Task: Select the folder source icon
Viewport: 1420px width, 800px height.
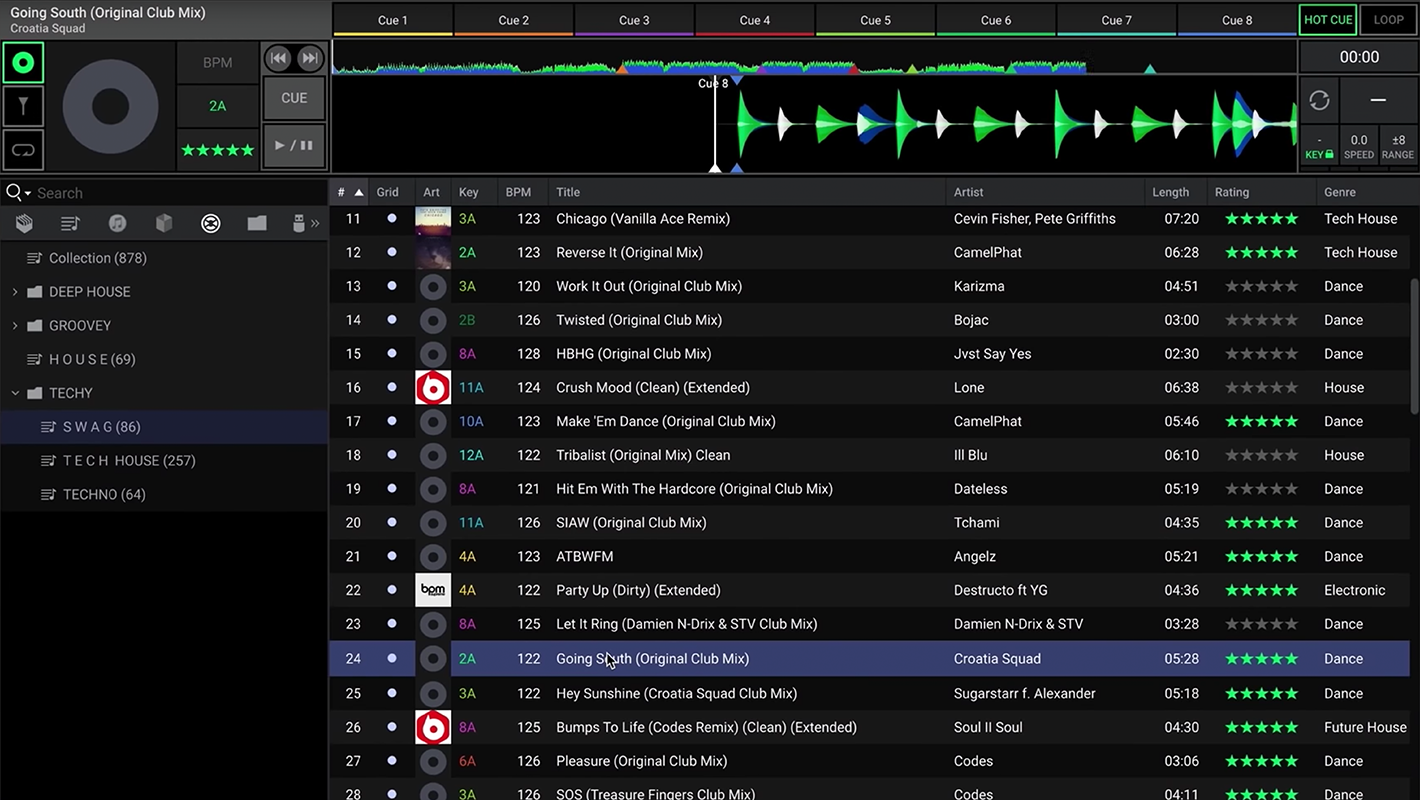Action: 257,223
